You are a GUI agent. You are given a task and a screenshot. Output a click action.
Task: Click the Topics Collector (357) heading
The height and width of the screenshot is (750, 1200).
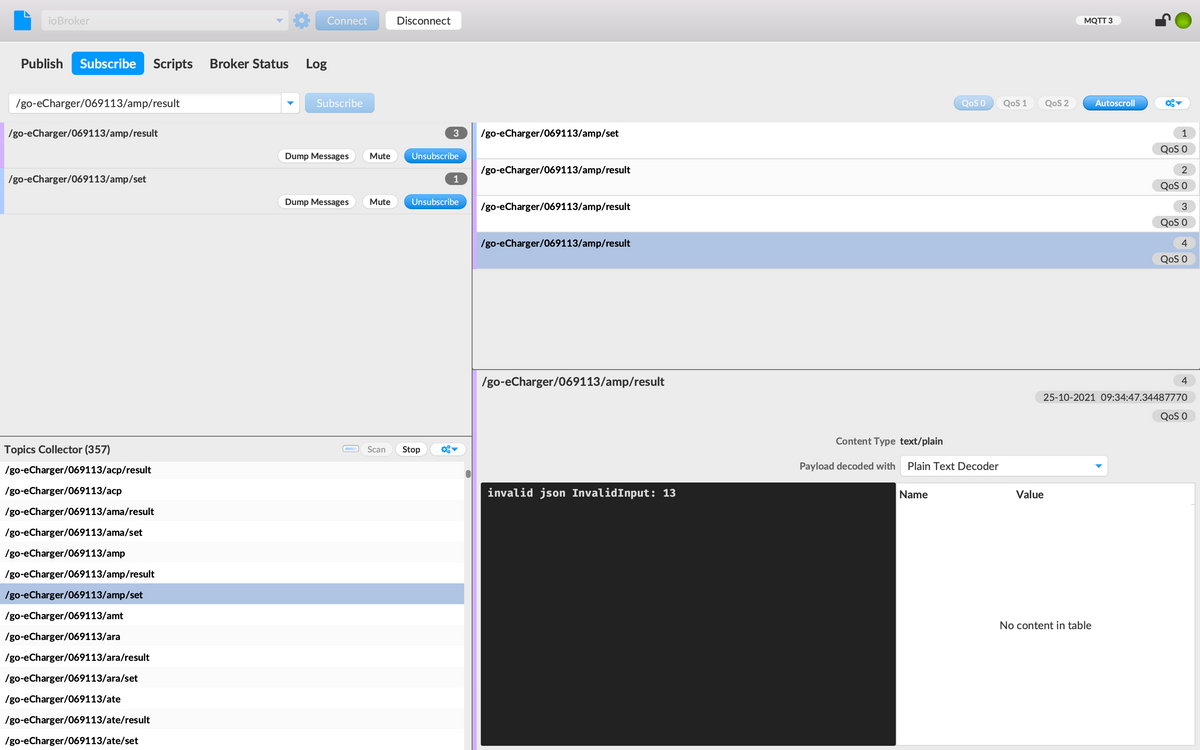pos(57,450)
